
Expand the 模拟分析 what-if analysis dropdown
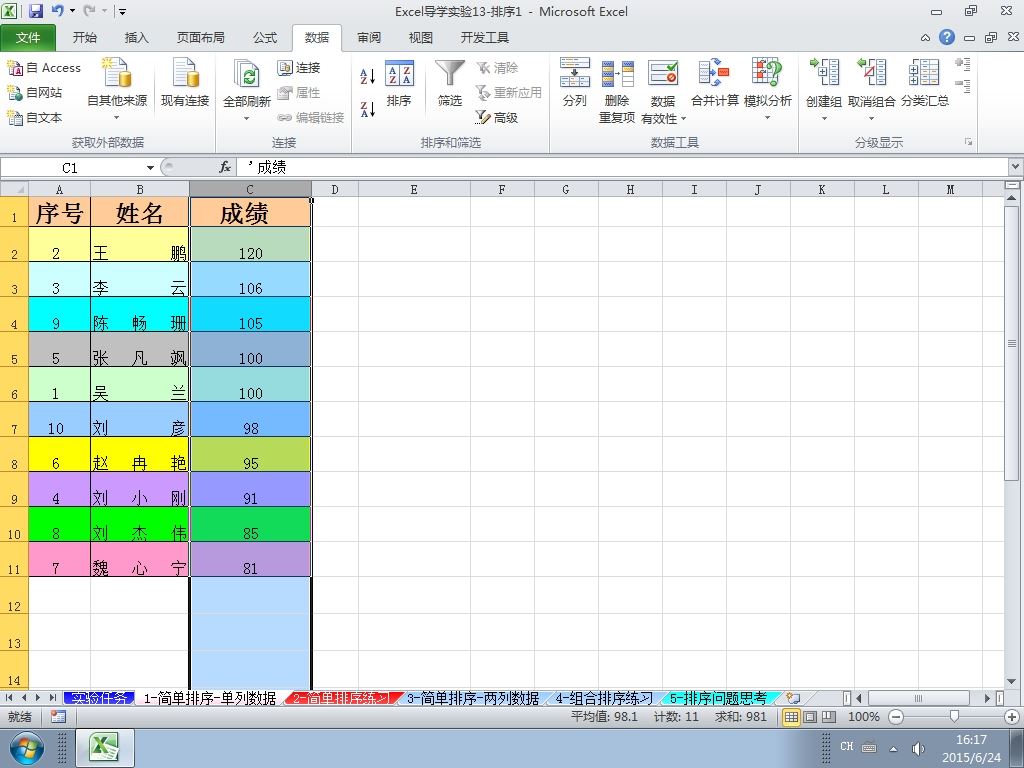[x=767, y=118]
